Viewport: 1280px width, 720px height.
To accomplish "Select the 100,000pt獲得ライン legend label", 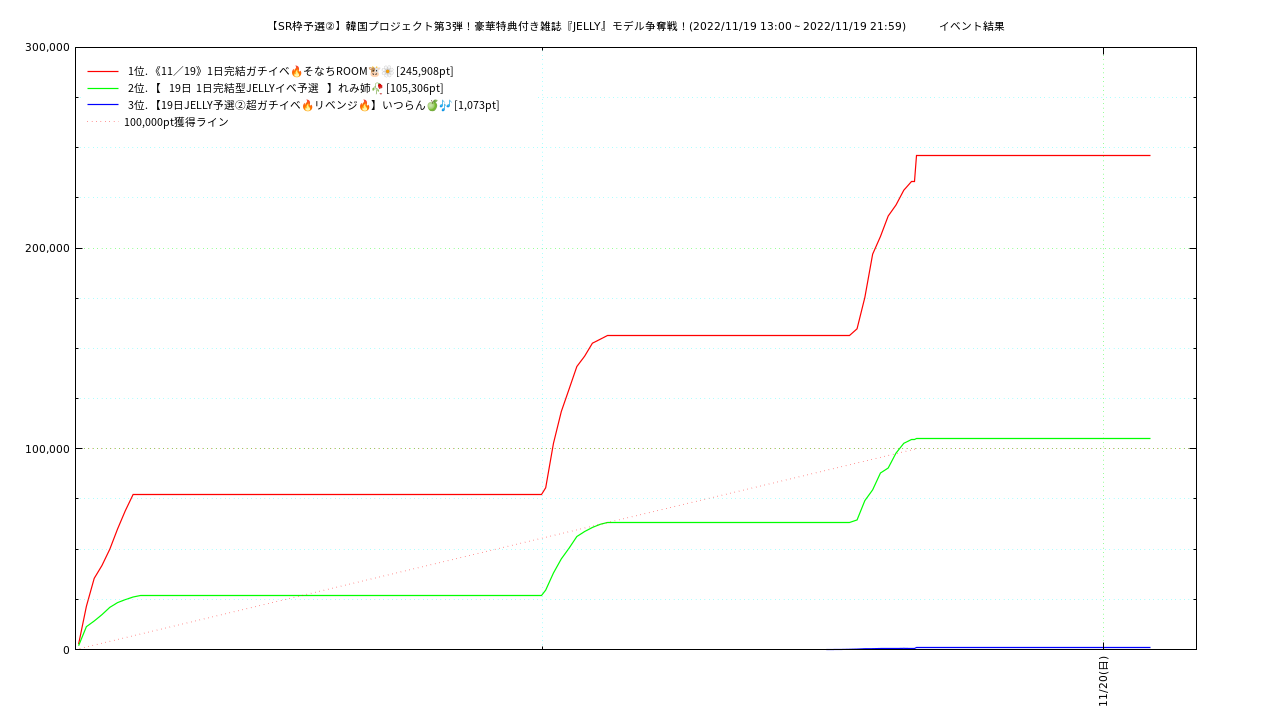I will click(x=176, y=122).
